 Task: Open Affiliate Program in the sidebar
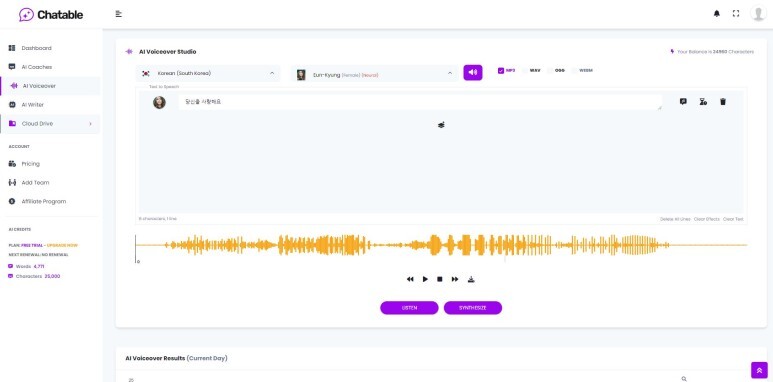click(x=43, y=201)
